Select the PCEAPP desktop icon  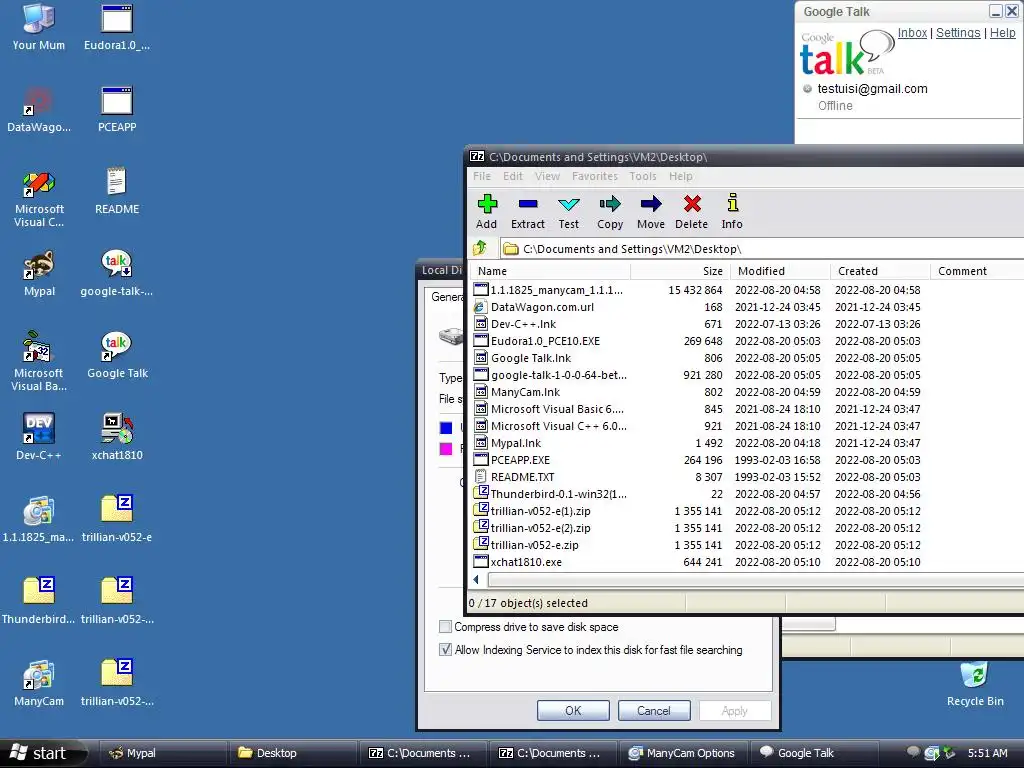point(117,109)
